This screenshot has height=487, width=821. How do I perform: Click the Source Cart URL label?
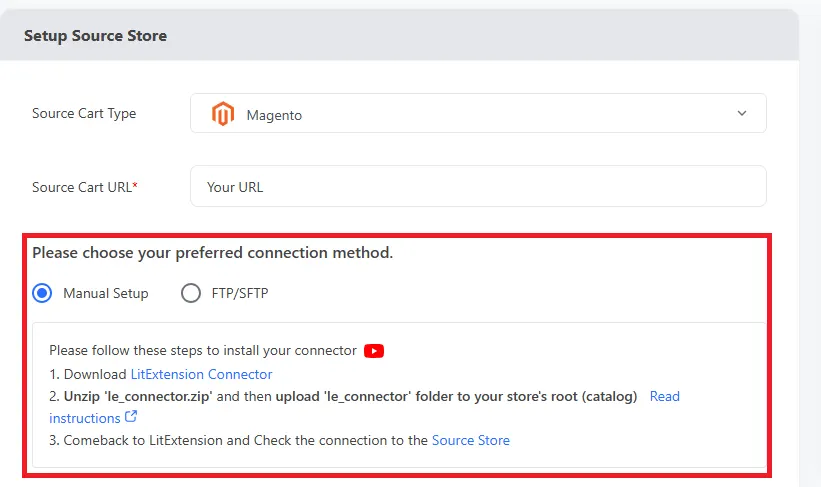point(85,187)
